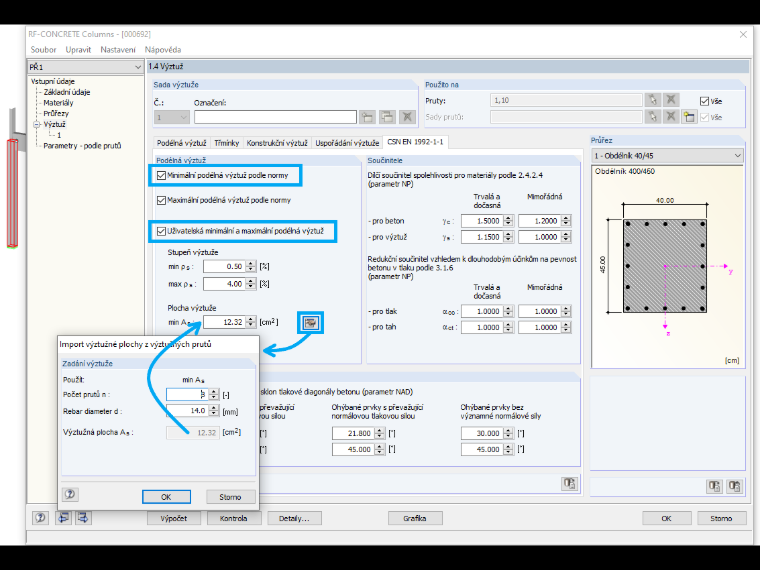Click the help icon in main bottom bar
The image size is (760, 570).
40,518
